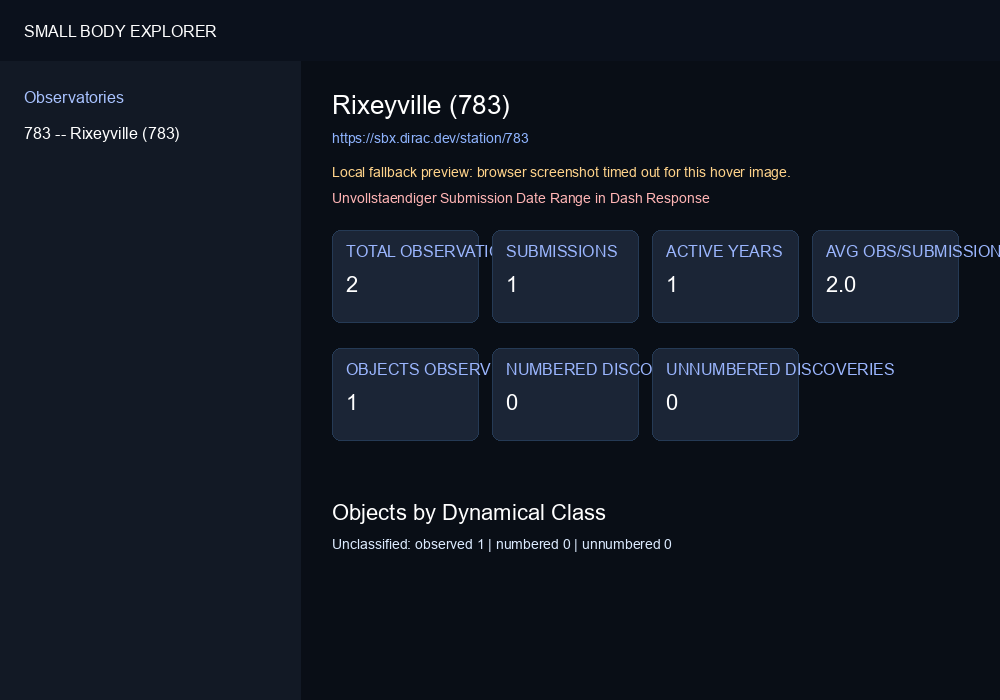Select the Numbered Discoveries stat card
Viewport: 1000px width, 700px height.
coord(566,395)
